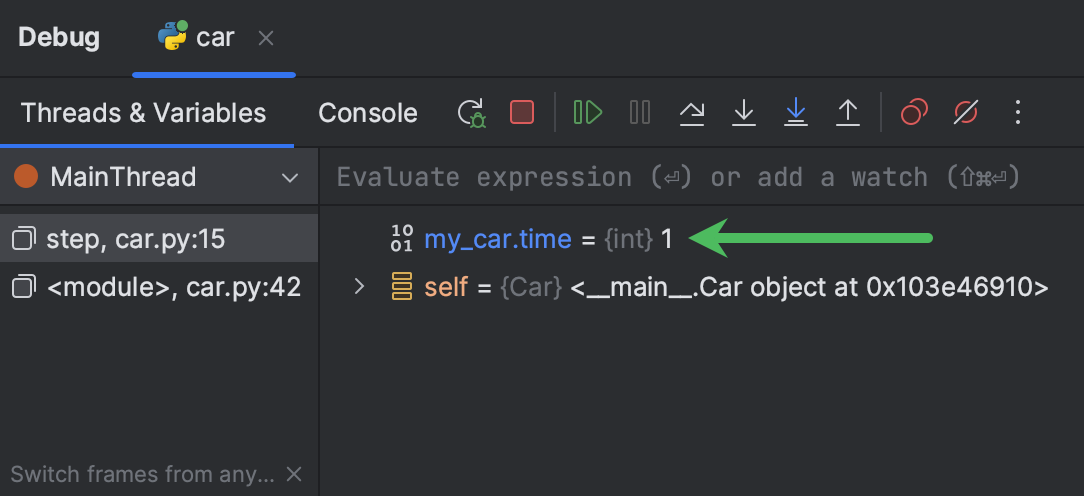
Task: Pause the running program
Action: pyautogui.click(x=640, y=112)
